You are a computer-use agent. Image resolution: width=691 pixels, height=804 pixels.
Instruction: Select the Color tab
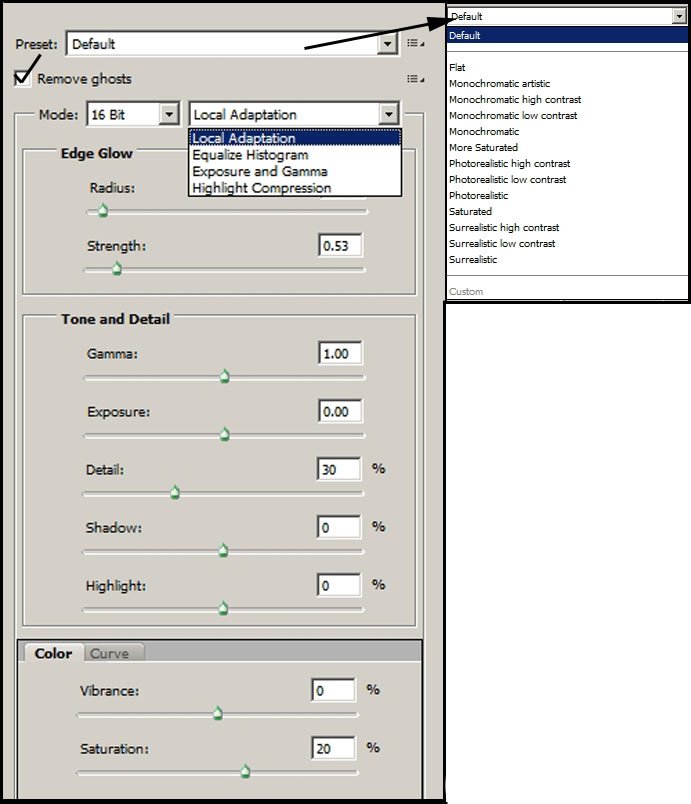[53, 653]
